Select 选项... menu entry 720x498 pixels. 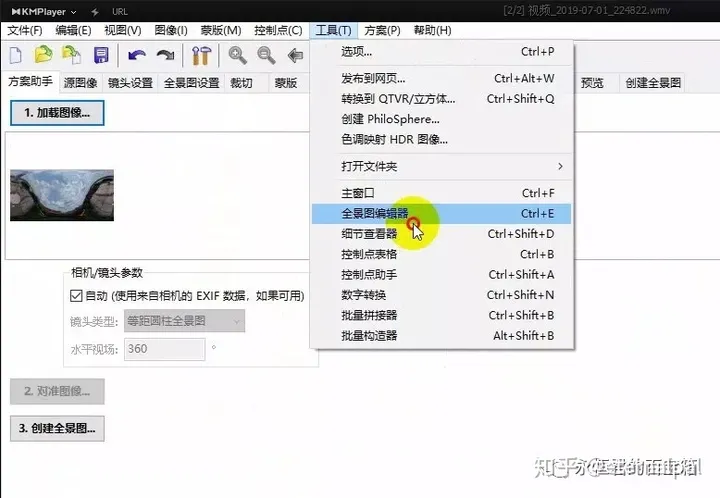[x=442, y=51]
